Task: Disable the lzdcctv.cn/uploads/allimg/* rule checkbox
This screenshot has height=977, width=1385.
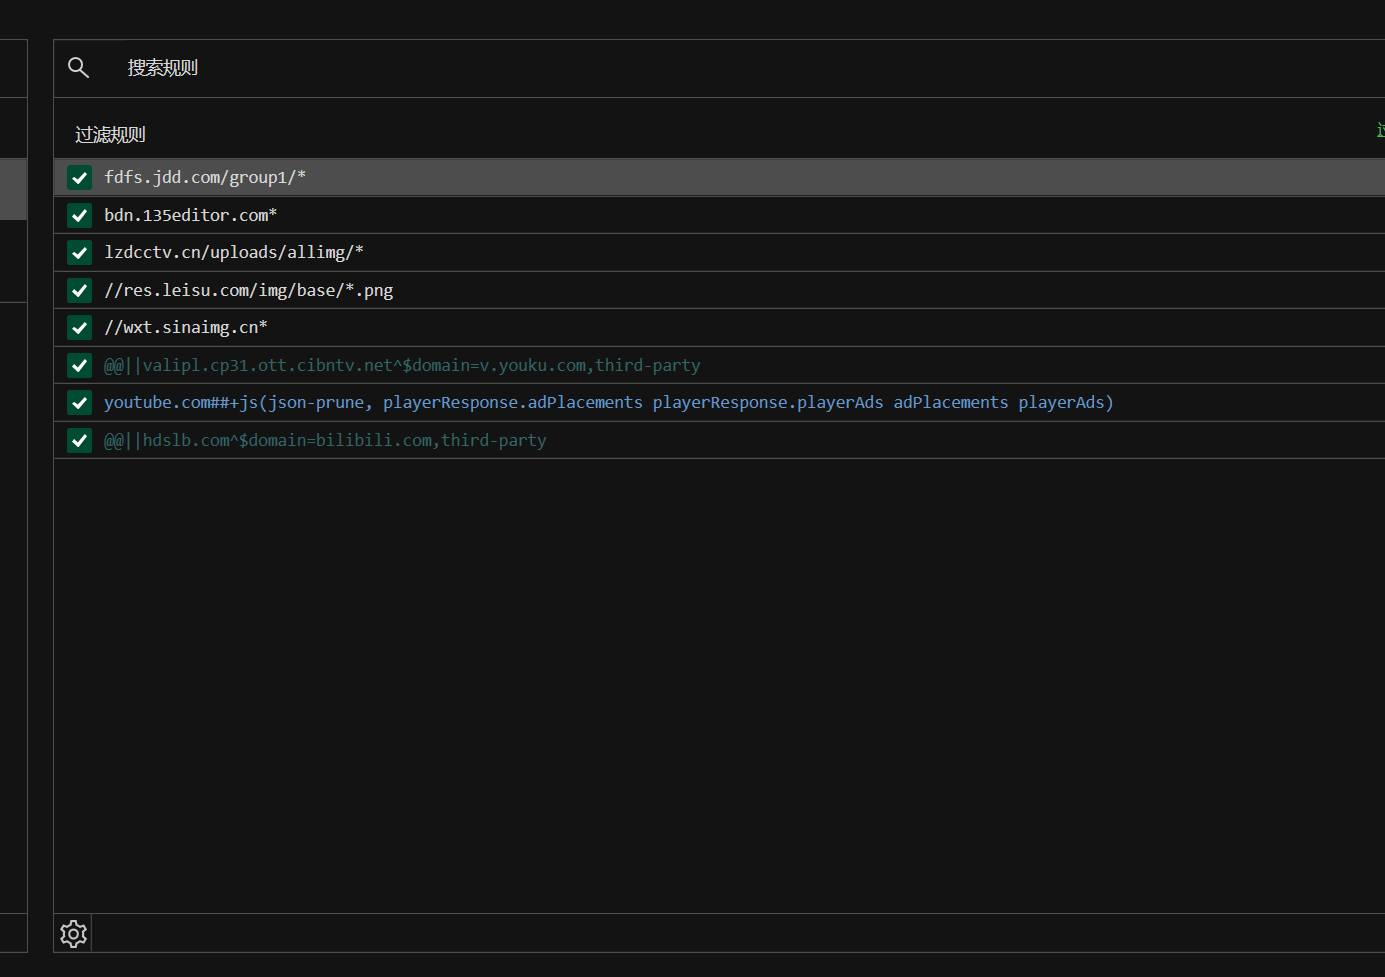Action: 80,253
